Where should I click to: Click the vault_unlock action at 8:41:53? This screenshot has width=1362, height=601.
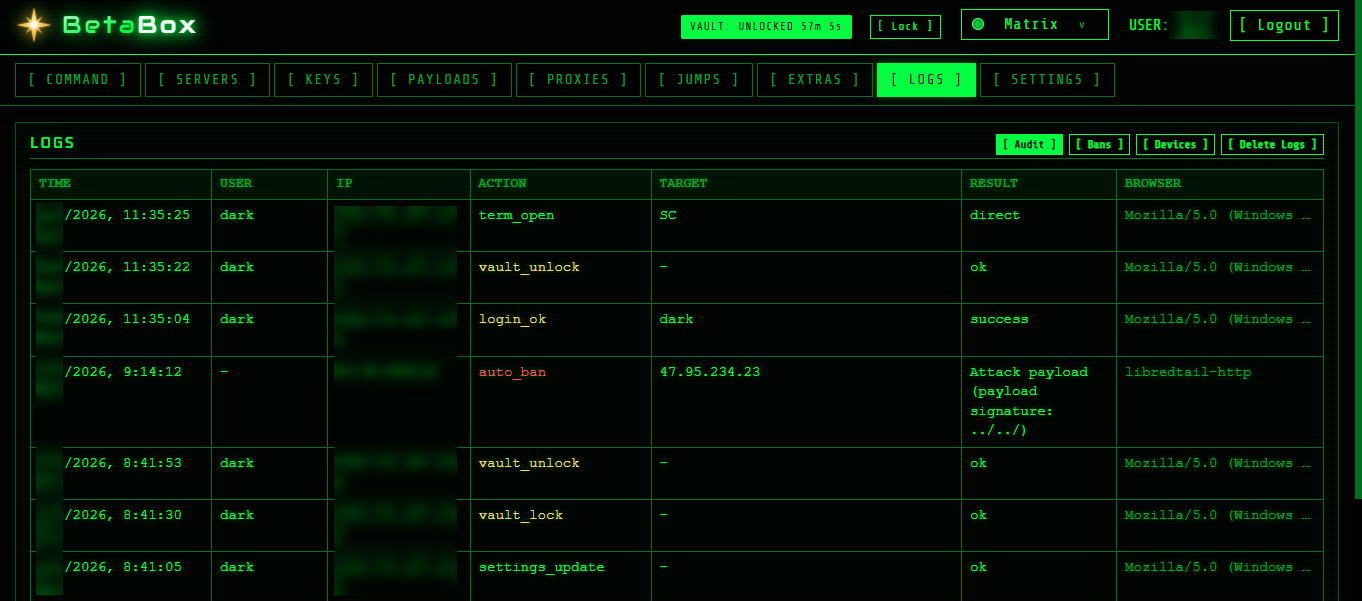pyautogui.click(x=529, y=463)
